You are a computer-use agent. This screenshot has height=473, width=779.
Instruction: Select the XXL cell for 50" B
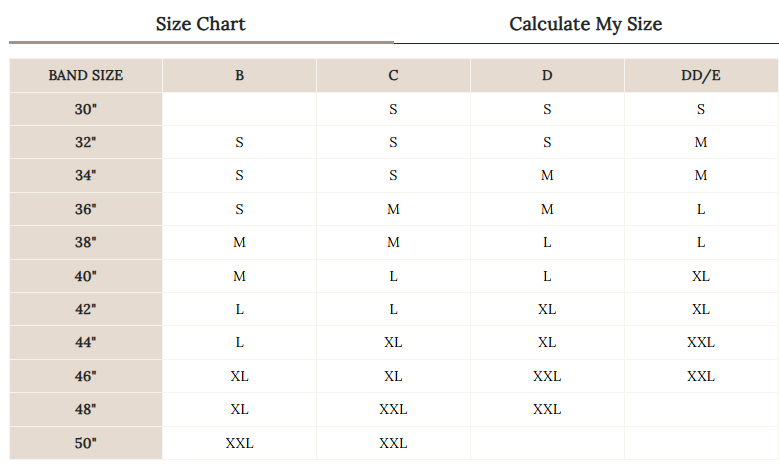(x=239, y=442)
